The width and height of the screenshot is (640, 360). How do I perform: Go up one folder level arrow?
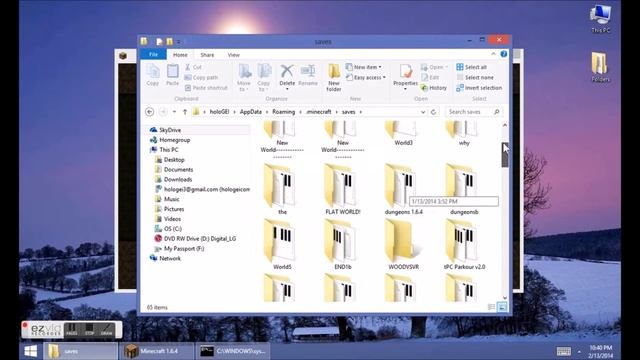pos(185,112)
